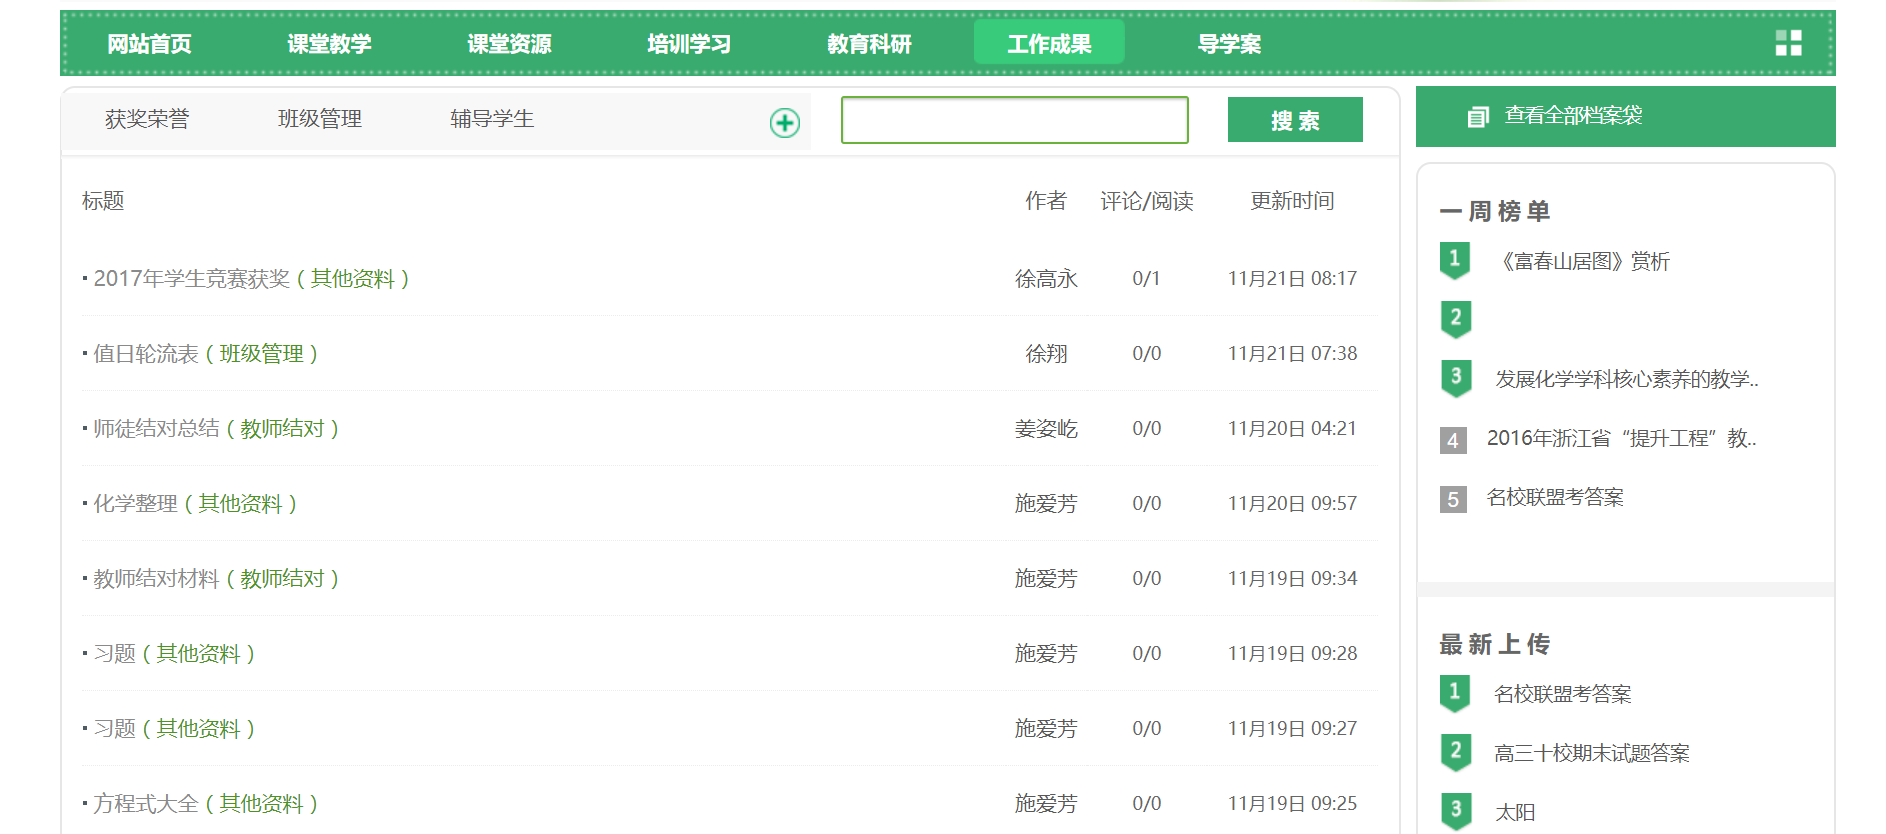Click rank 3 badge in 最新上传

[x=1454, y=810]
